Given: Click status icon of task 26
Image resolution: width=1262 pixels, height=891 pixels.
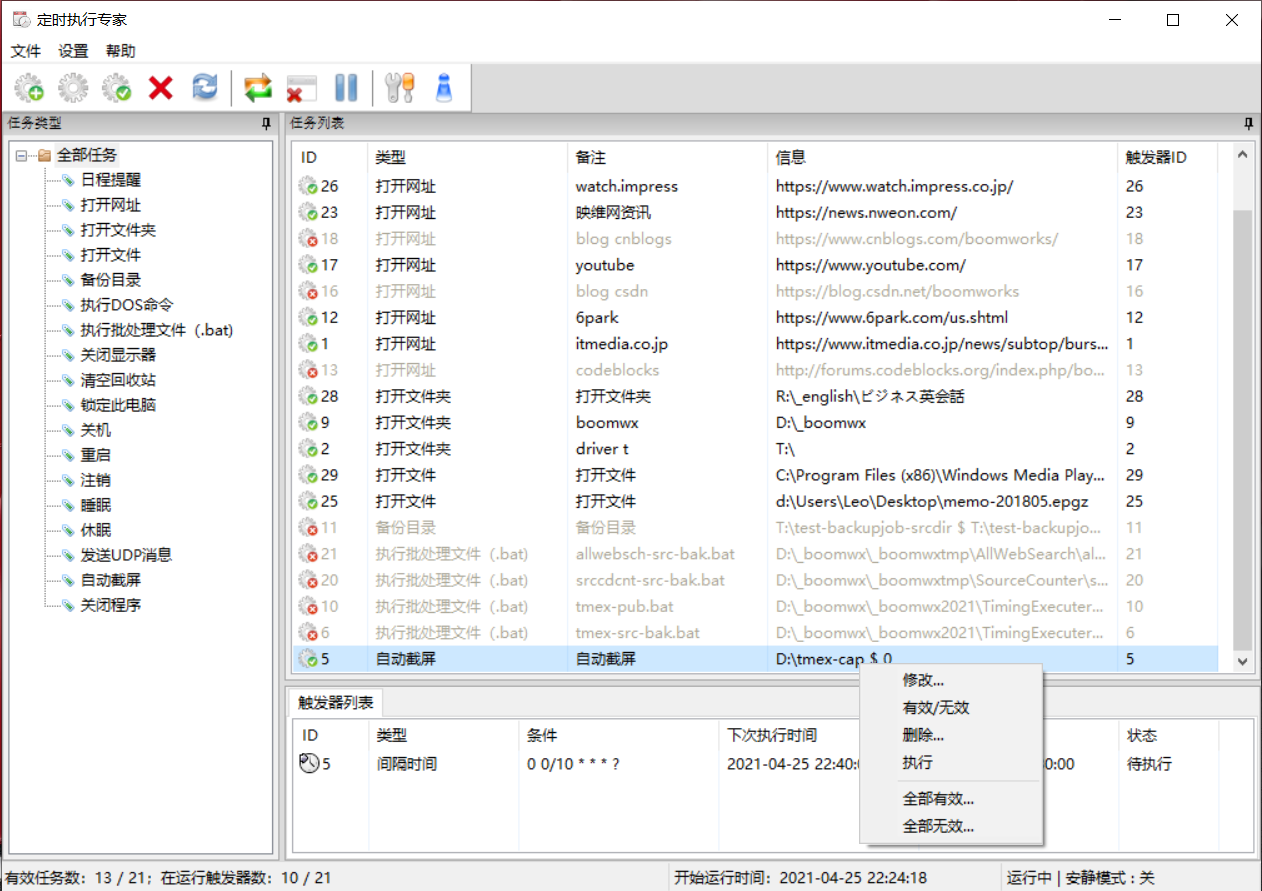Looking at the screenshot, I should (308, 186).
